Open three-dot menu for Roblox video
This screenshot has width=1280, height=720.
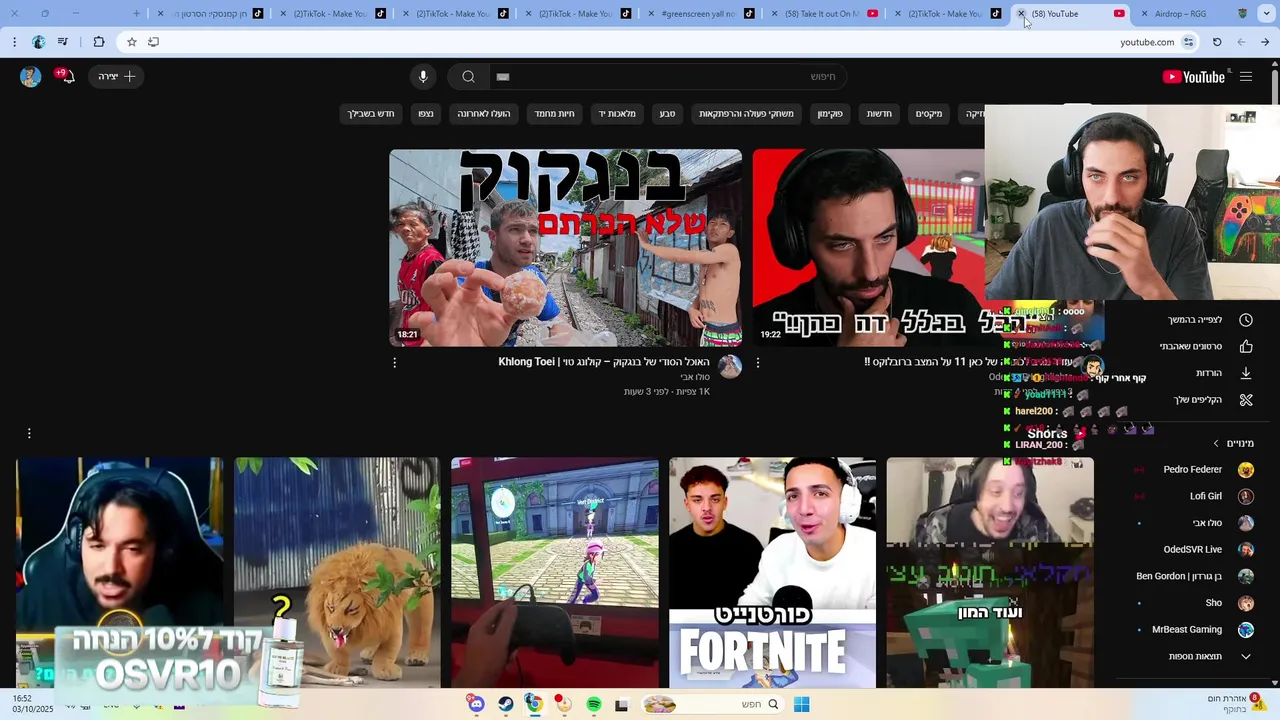coord(757,363)
